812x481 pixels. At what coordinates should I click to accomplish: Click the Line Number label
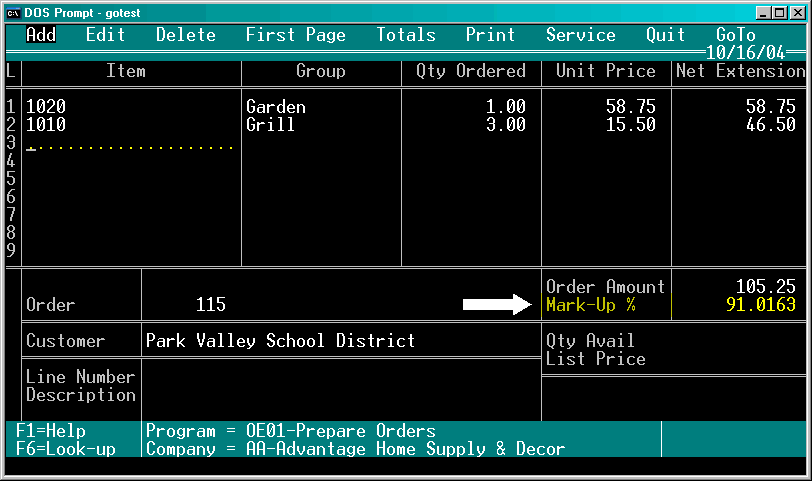(80, 376)
